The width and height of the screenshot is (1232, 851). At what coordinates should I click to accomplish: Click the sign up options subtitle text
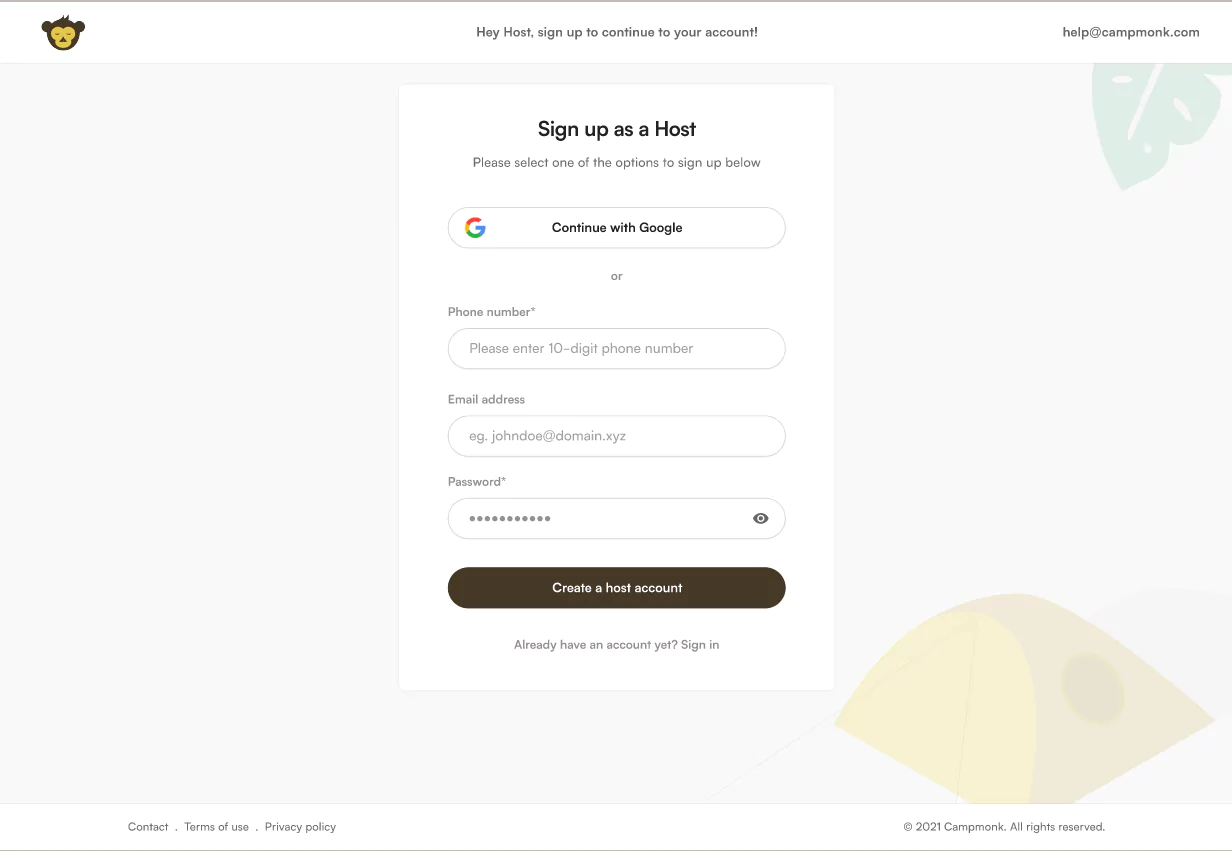tap(616, 163)
